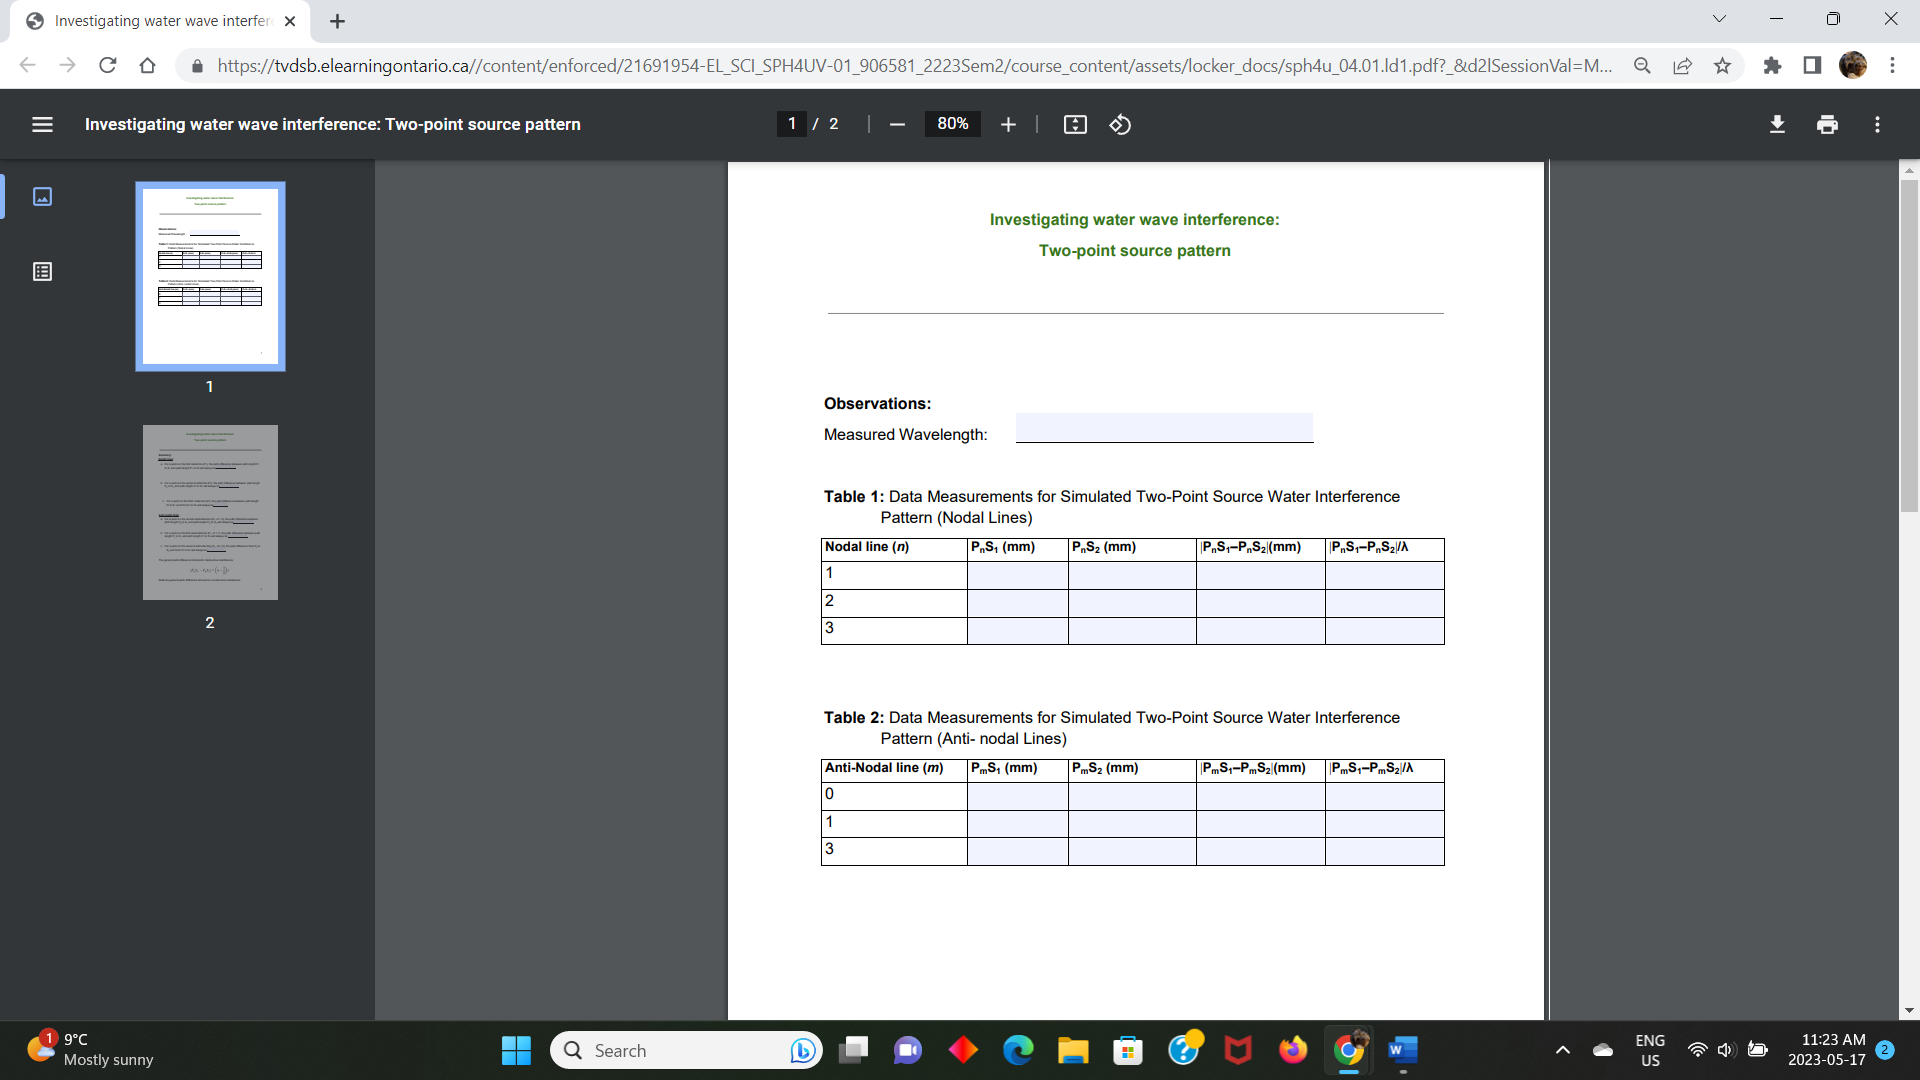The height and width of the screenshot is (1080, 1920).
Task: Open the browser profile menu
Action: tap(1853, 65)
